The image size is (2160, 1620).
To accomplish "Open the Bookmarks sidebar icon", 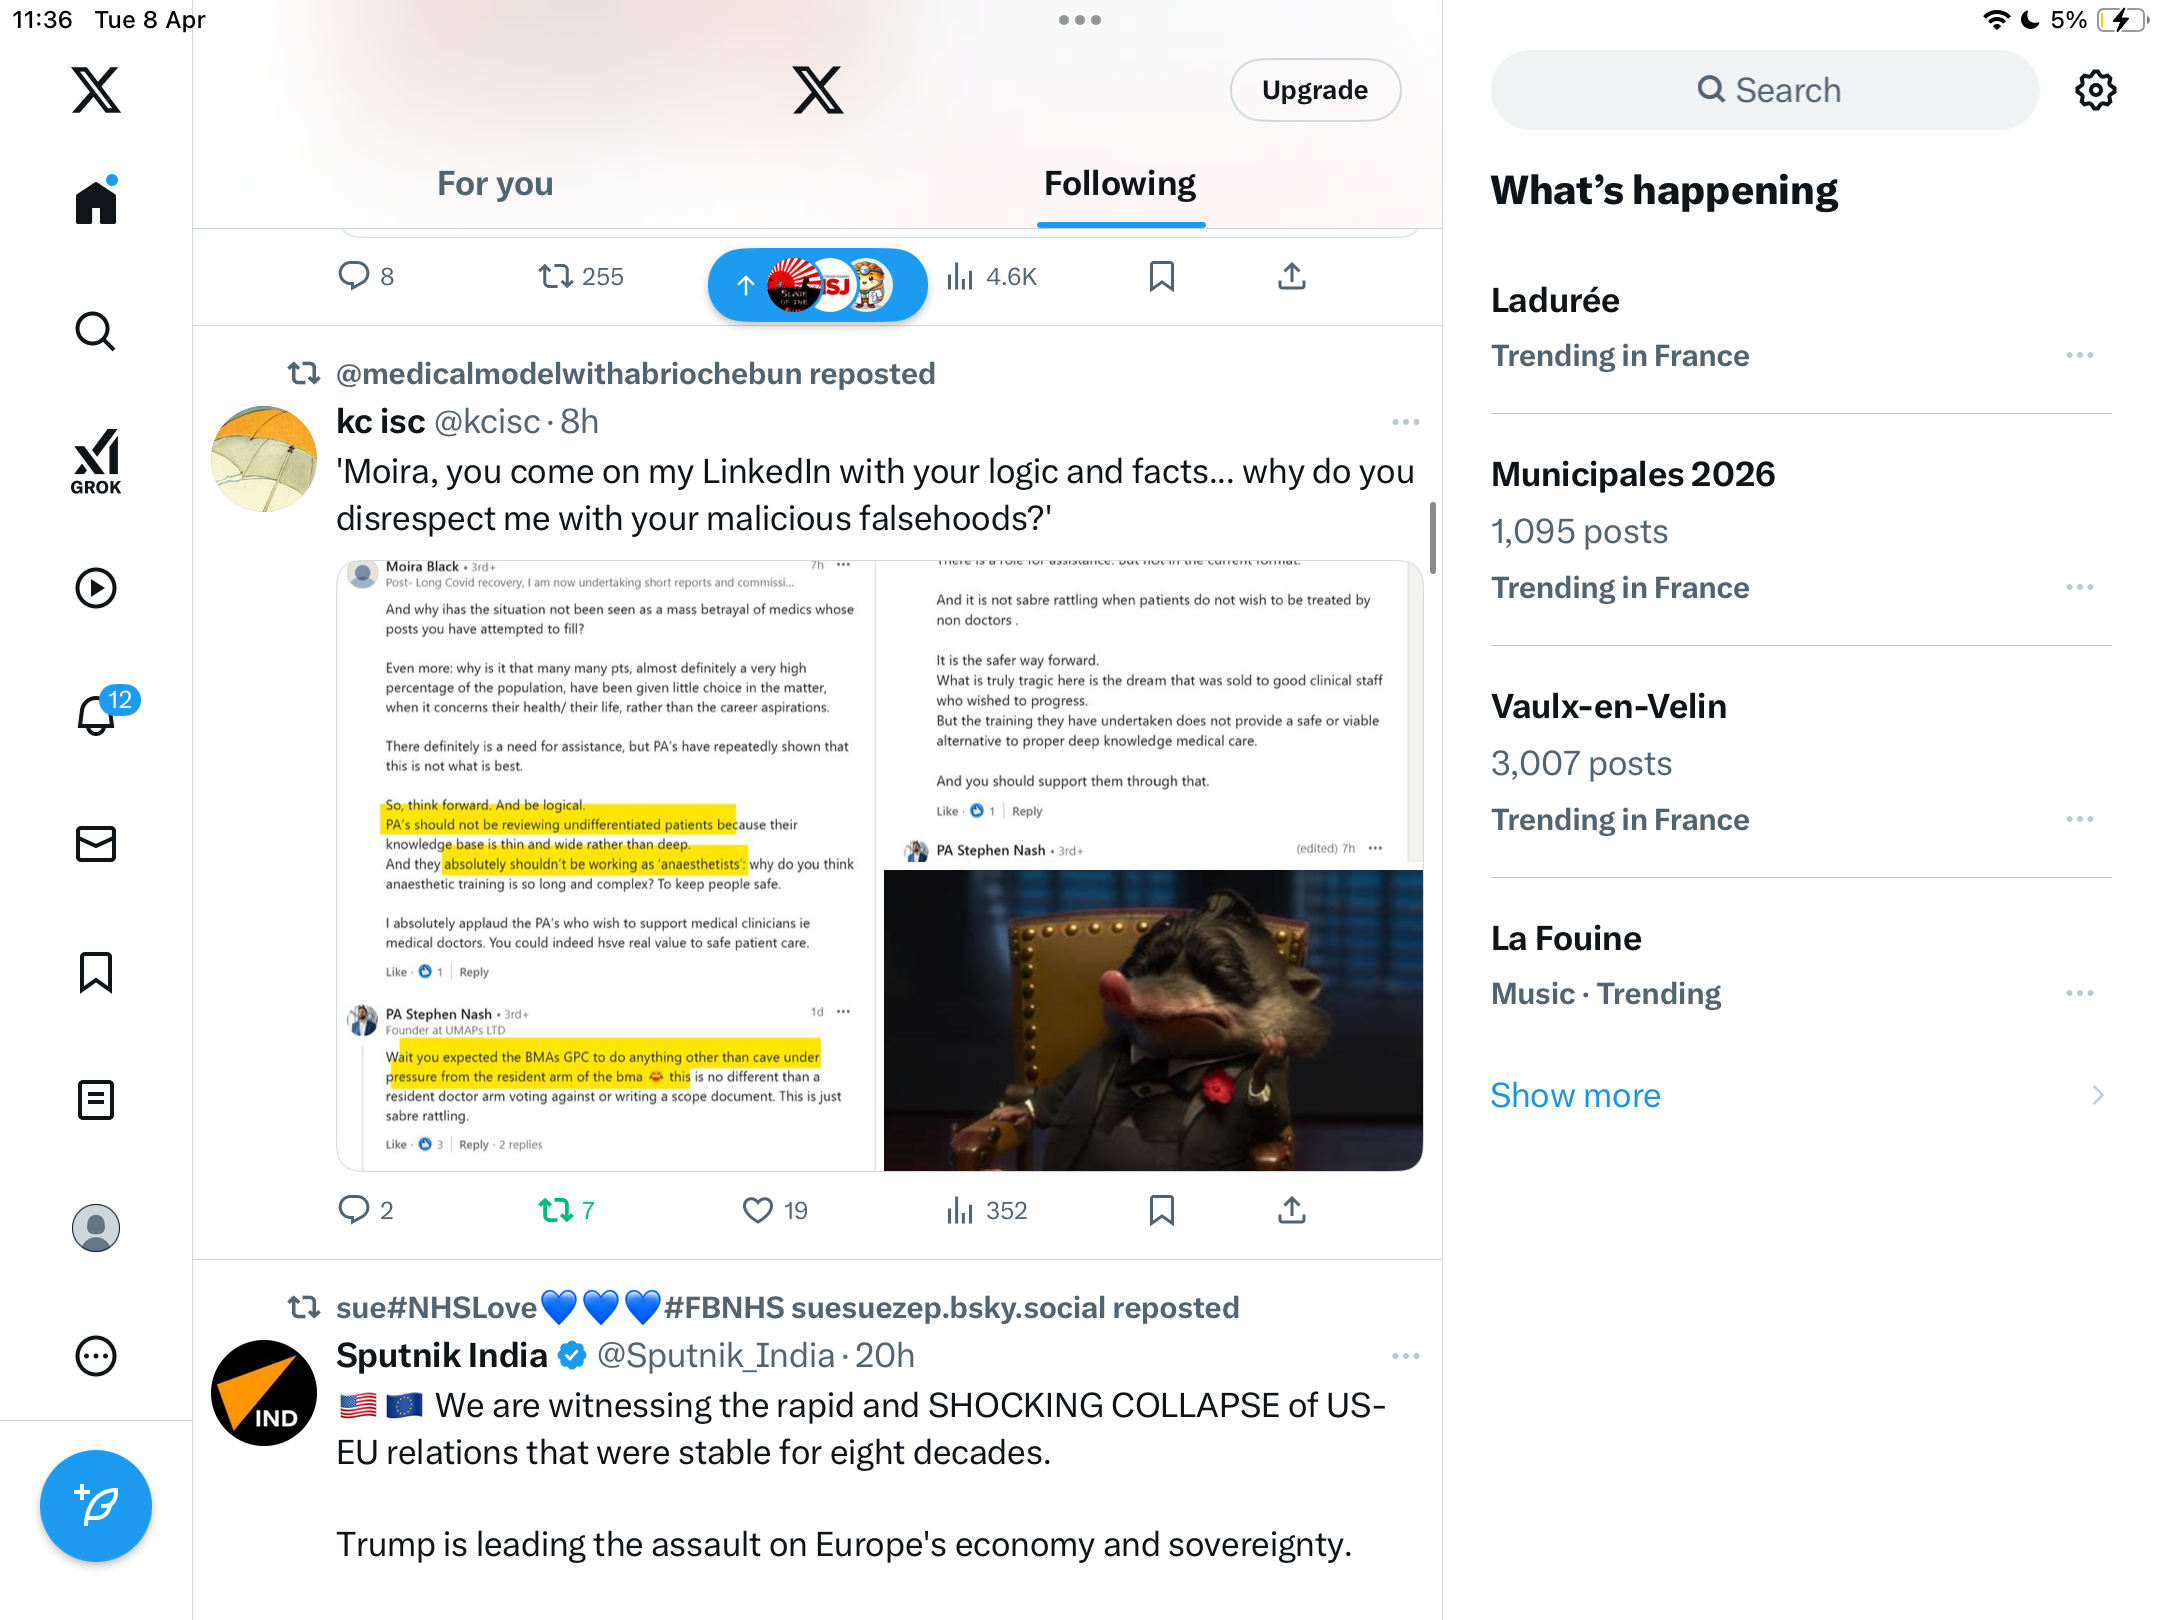I will coord(96,972).
